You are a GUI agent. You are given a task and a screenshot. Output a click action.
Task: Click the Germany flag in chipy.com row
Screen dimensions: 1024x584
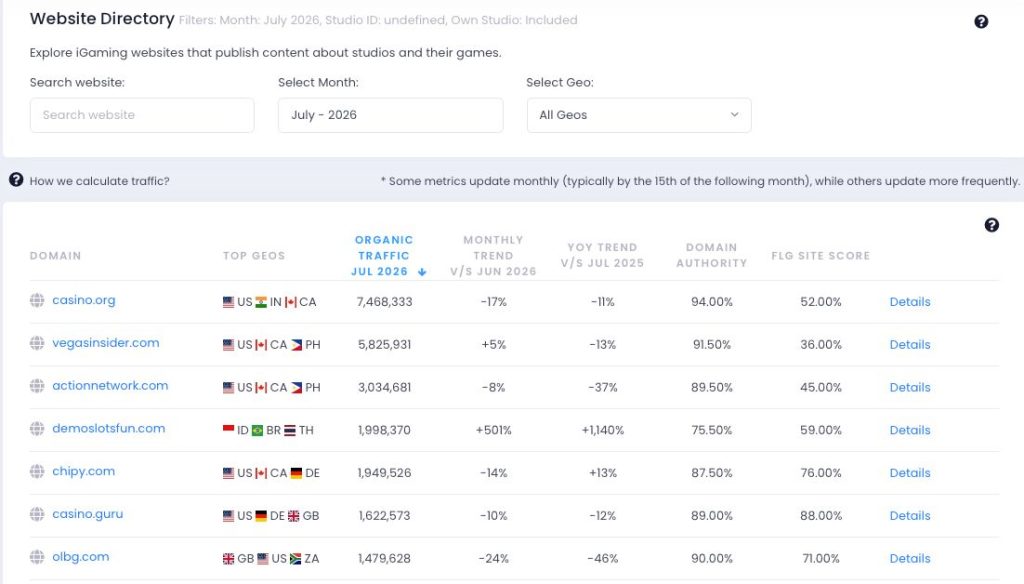[296, 473]
